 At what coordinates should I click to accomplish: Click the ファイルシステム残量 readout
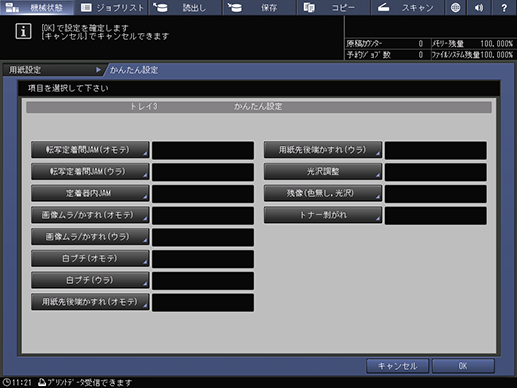click(473, 54)
